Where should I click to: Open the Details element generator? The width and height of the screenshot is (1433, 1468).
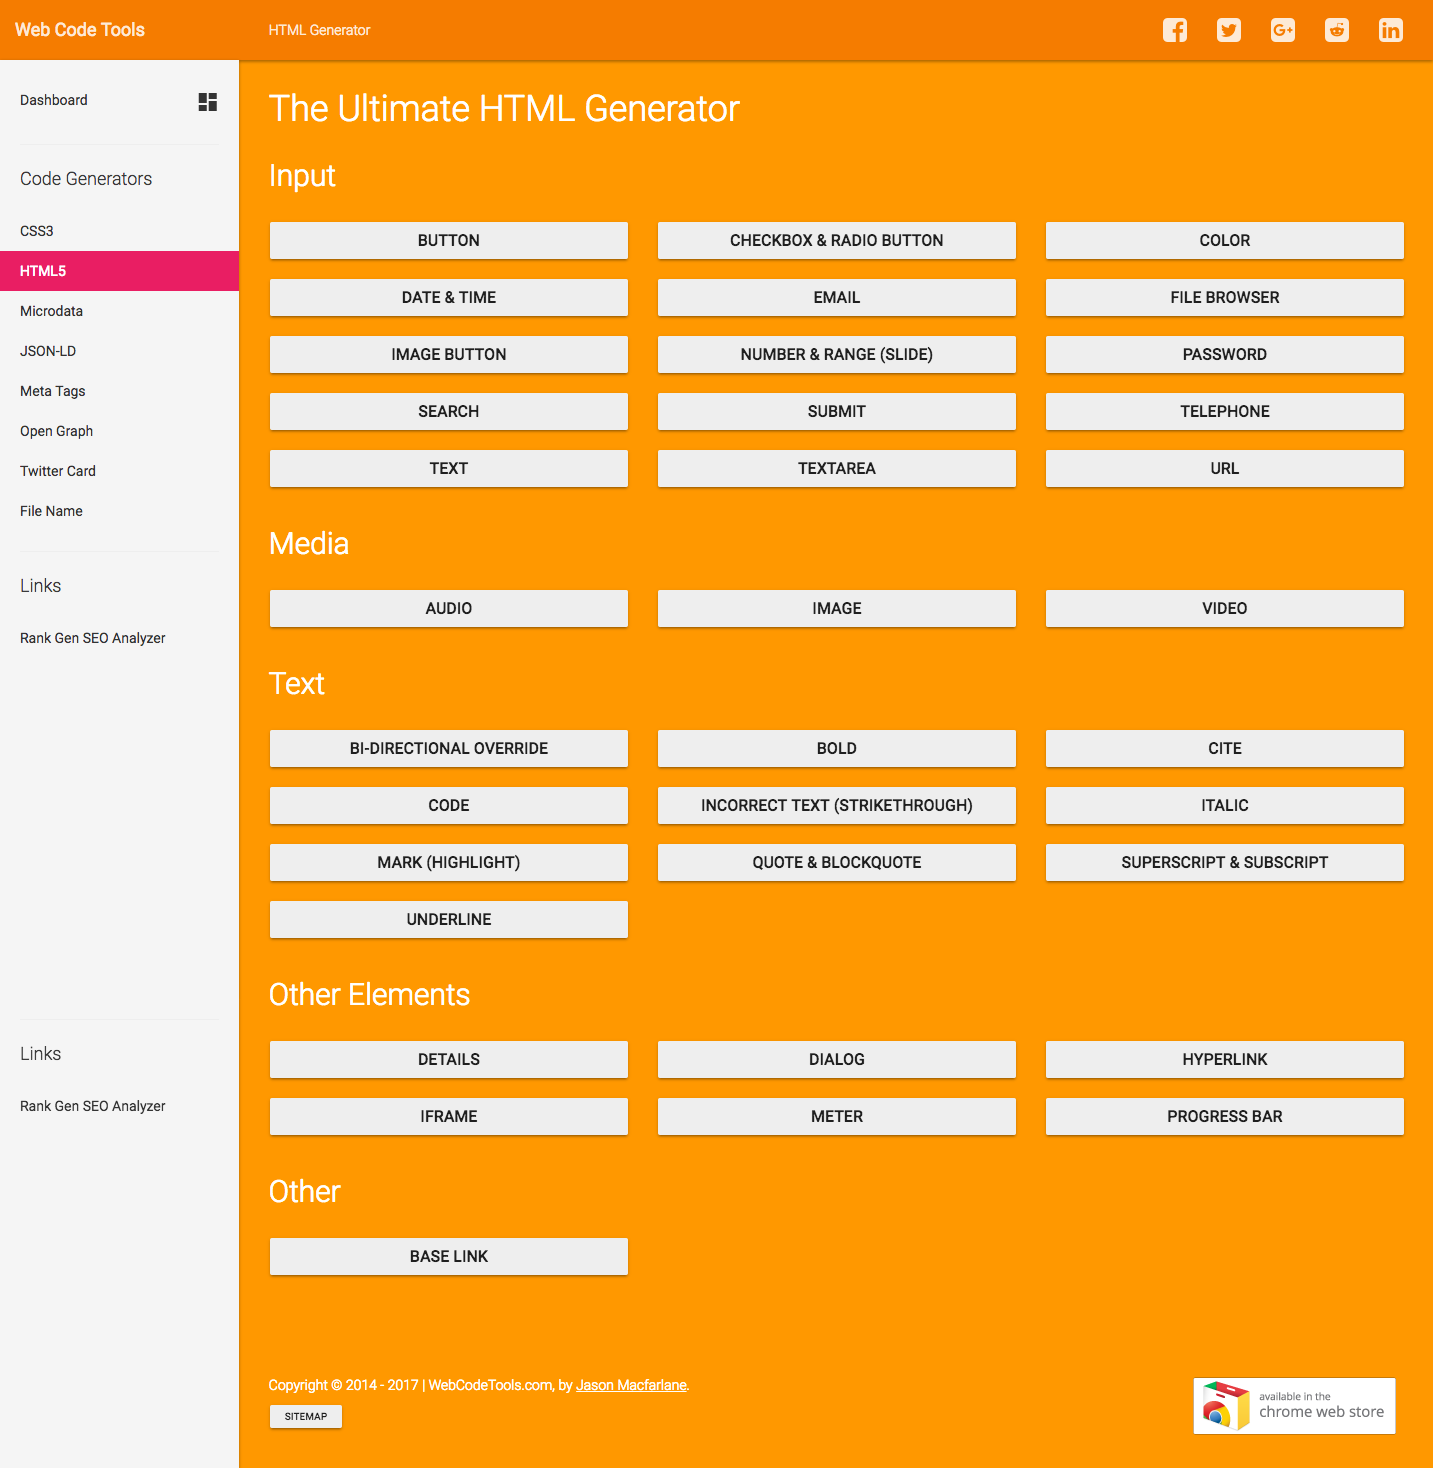pos(449,1059)
